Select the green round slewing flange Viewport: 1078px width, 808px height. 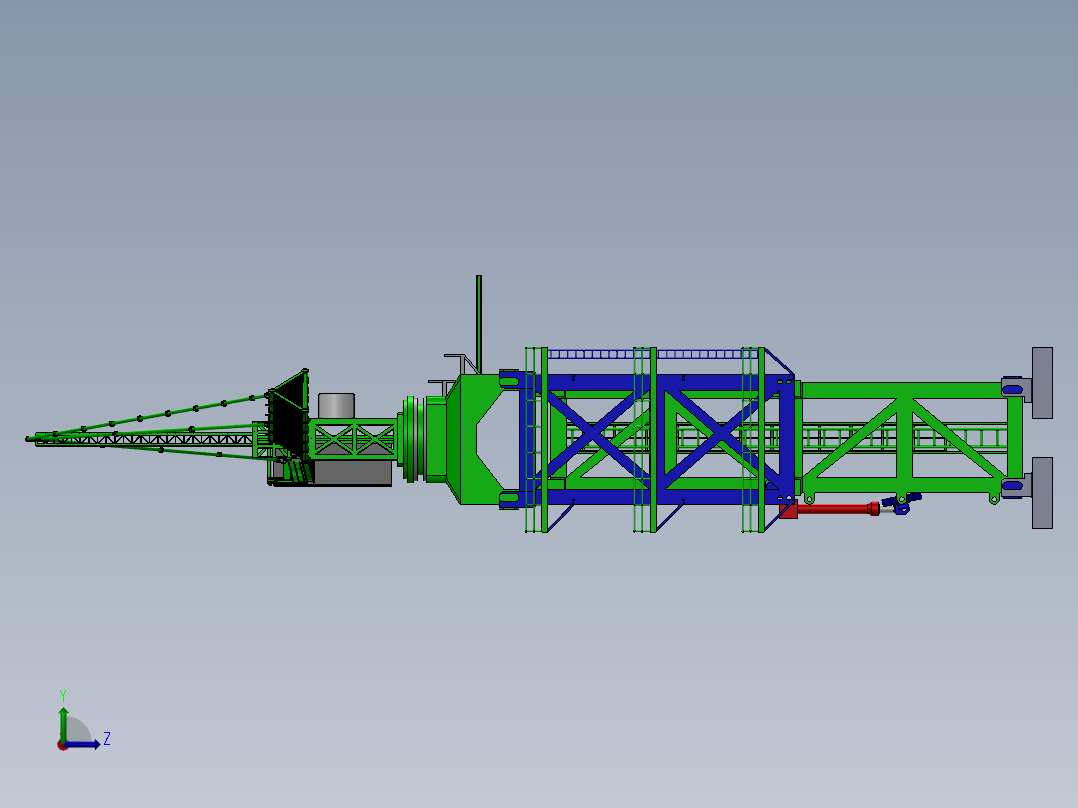[410, 439]
